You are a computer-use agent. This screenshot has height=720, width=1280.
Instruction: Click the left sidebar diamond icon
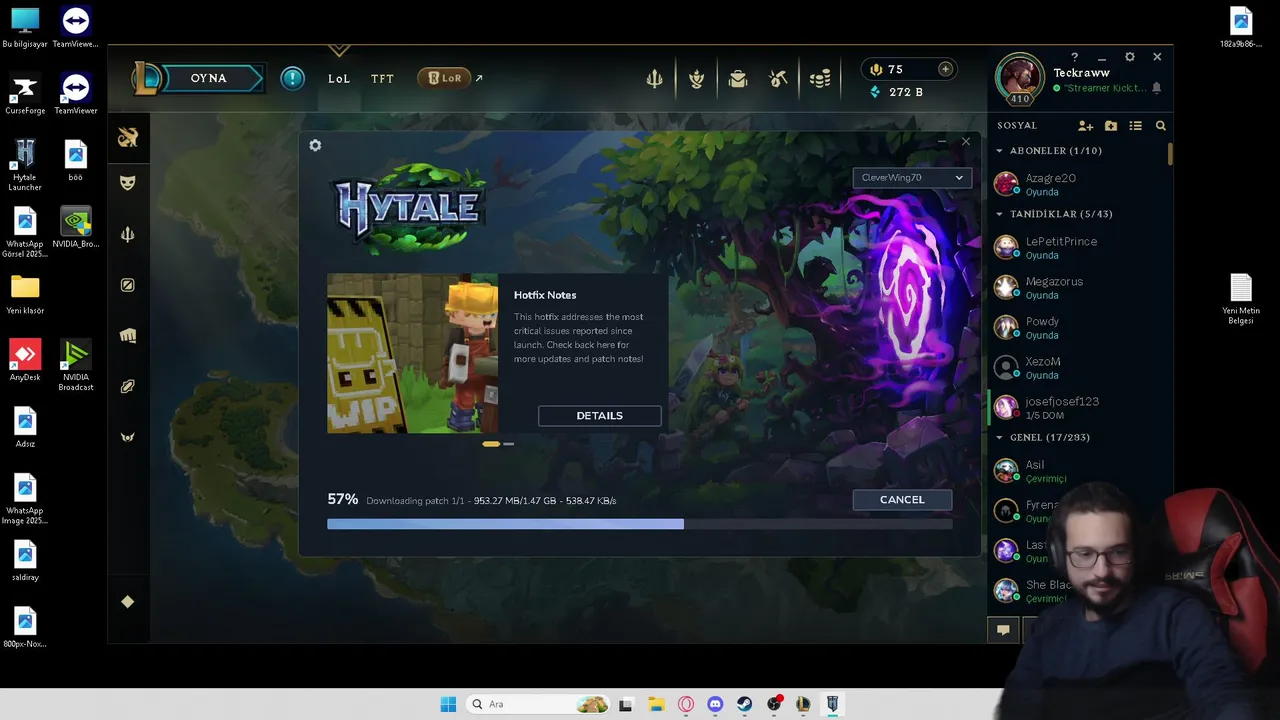128,602
